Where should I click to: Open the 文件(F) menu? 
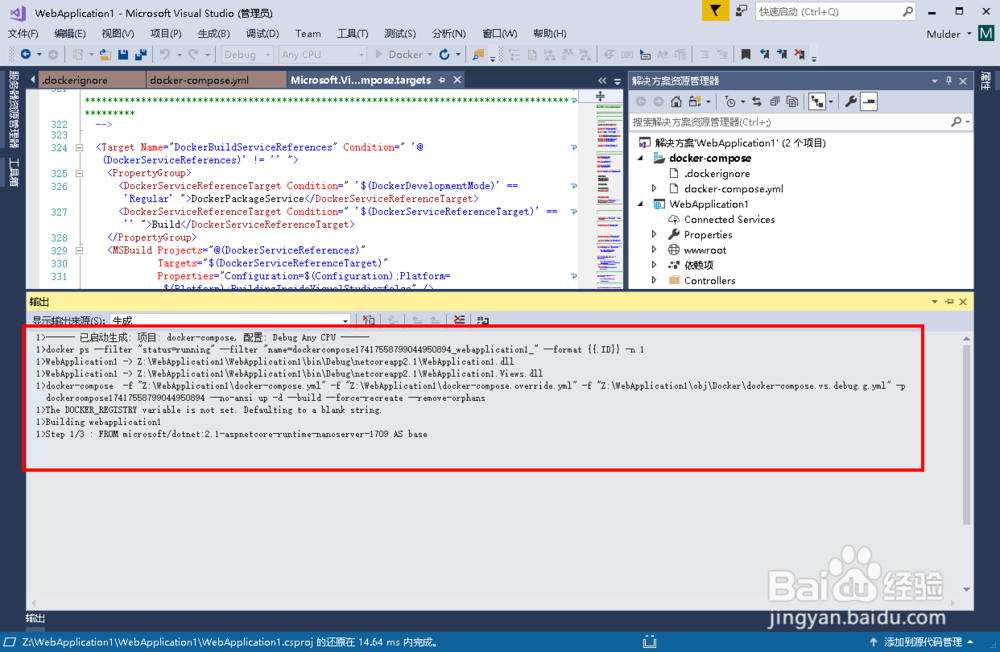point(23,34)
